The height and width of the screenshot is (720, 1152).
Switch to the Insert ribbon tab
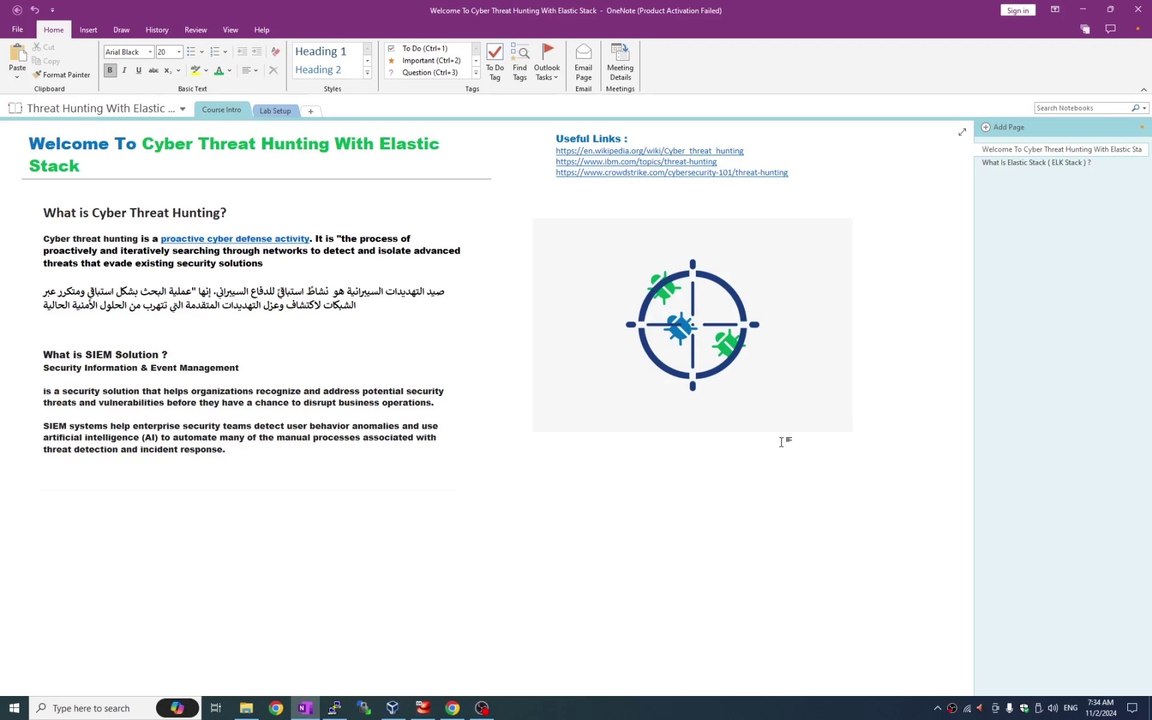pyautogui.click(x=88, y=30)
